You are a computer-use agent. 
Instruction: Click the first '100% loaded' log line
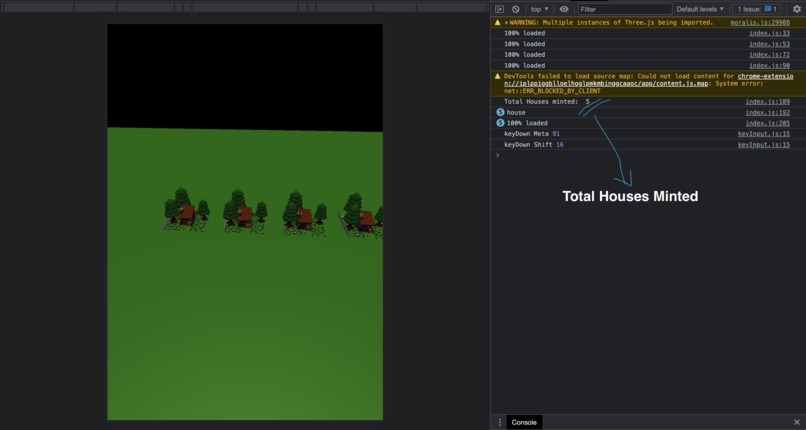(x=524, y=33)
